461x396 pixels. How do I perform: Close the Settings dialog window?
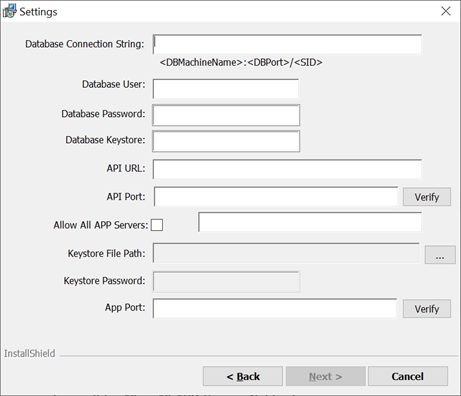pyautogui.click(x=445, y=11)
